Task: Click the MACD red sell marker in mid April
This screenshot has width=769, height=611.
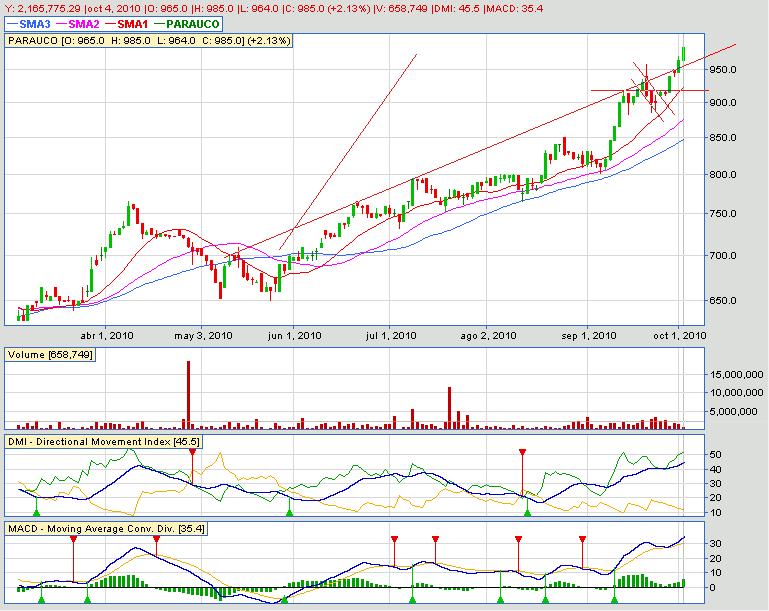Action: [x=156, y=539]
